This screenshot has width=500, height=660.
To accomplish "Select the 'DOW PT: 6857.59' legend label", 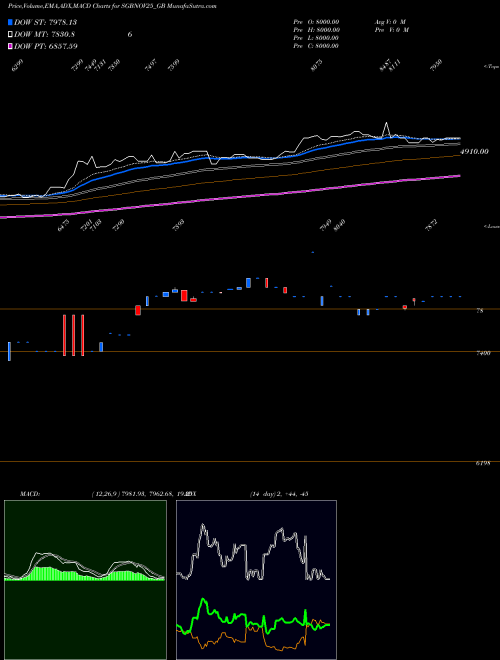I will click(46, 46).
